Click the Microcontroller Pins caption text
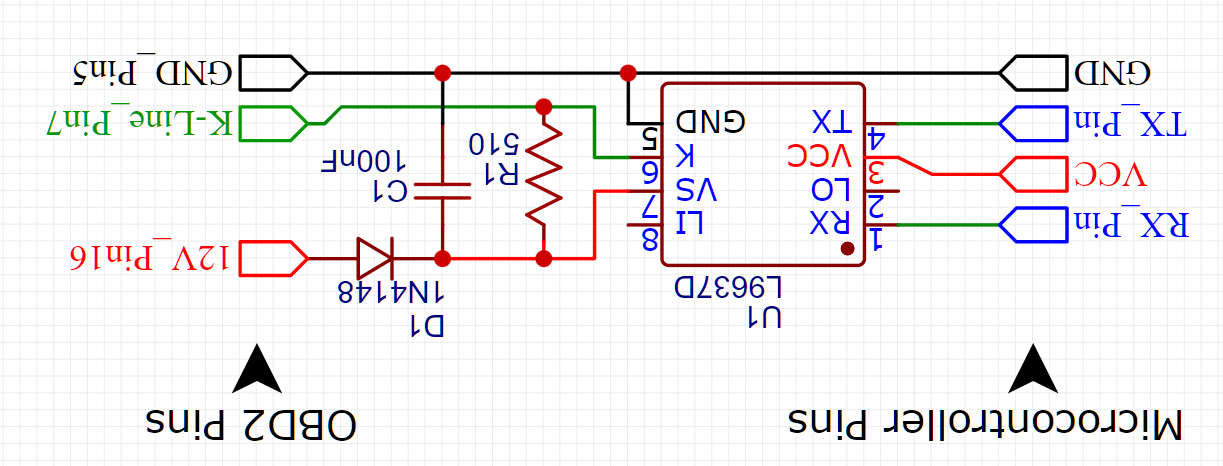 [x=985, y=424]
